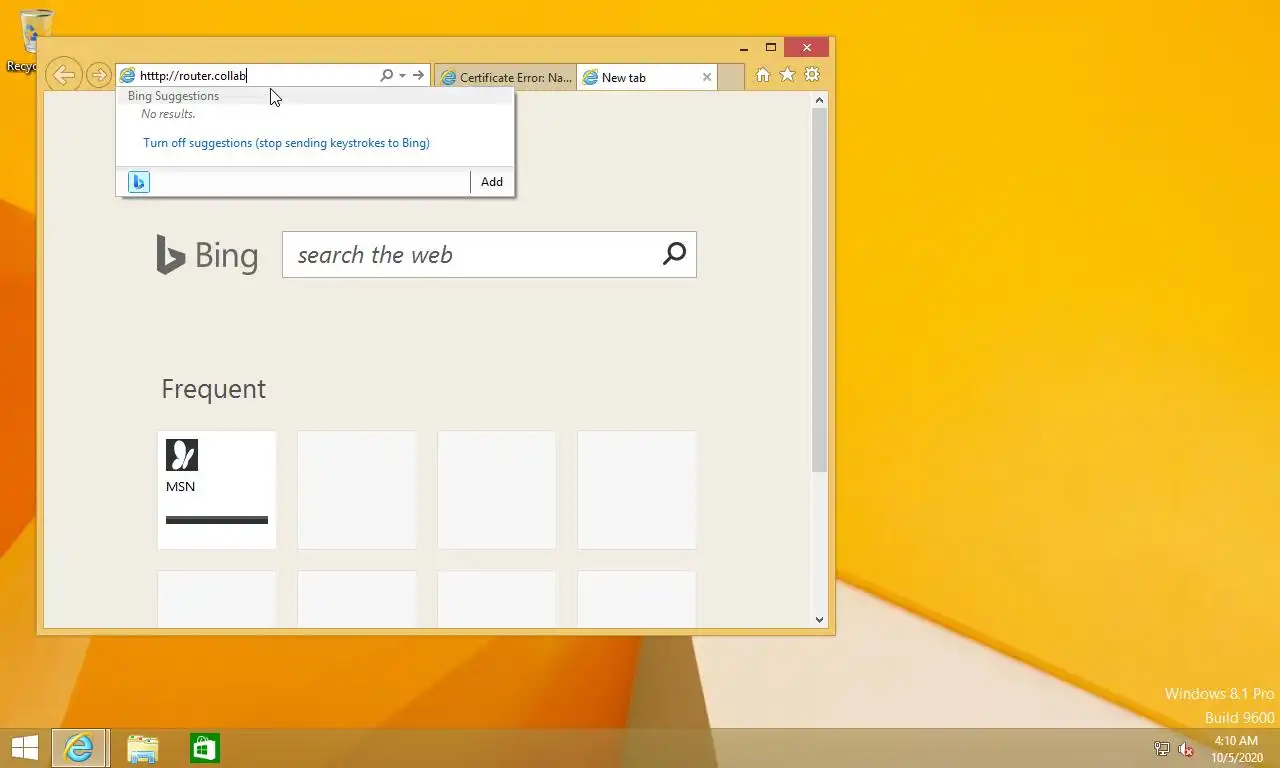The image size is (1280, 768).
Task: Open the Windows Start button
Action: [24, 748]
